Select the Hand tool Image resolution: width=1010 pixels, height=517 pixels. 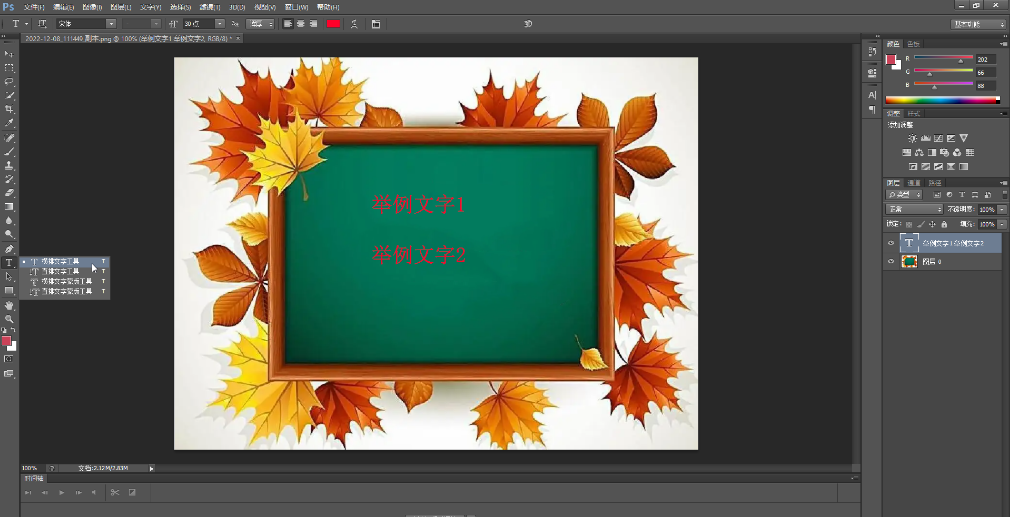[9, 305]
